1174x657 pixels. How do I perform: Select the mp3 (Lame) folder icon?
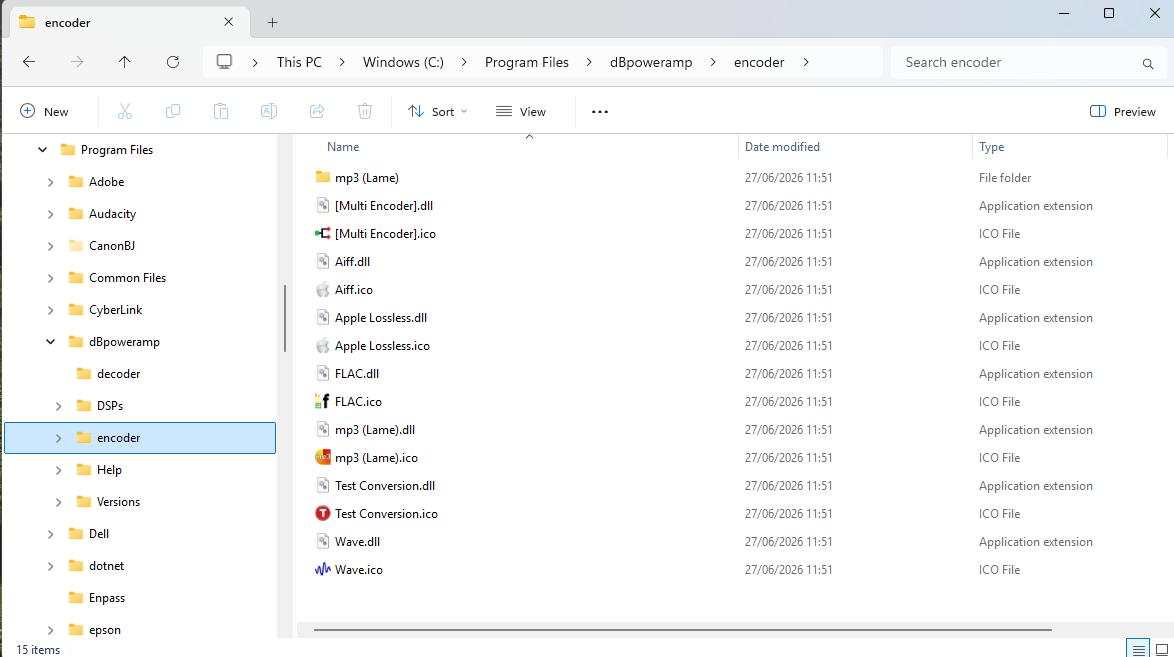323,178
